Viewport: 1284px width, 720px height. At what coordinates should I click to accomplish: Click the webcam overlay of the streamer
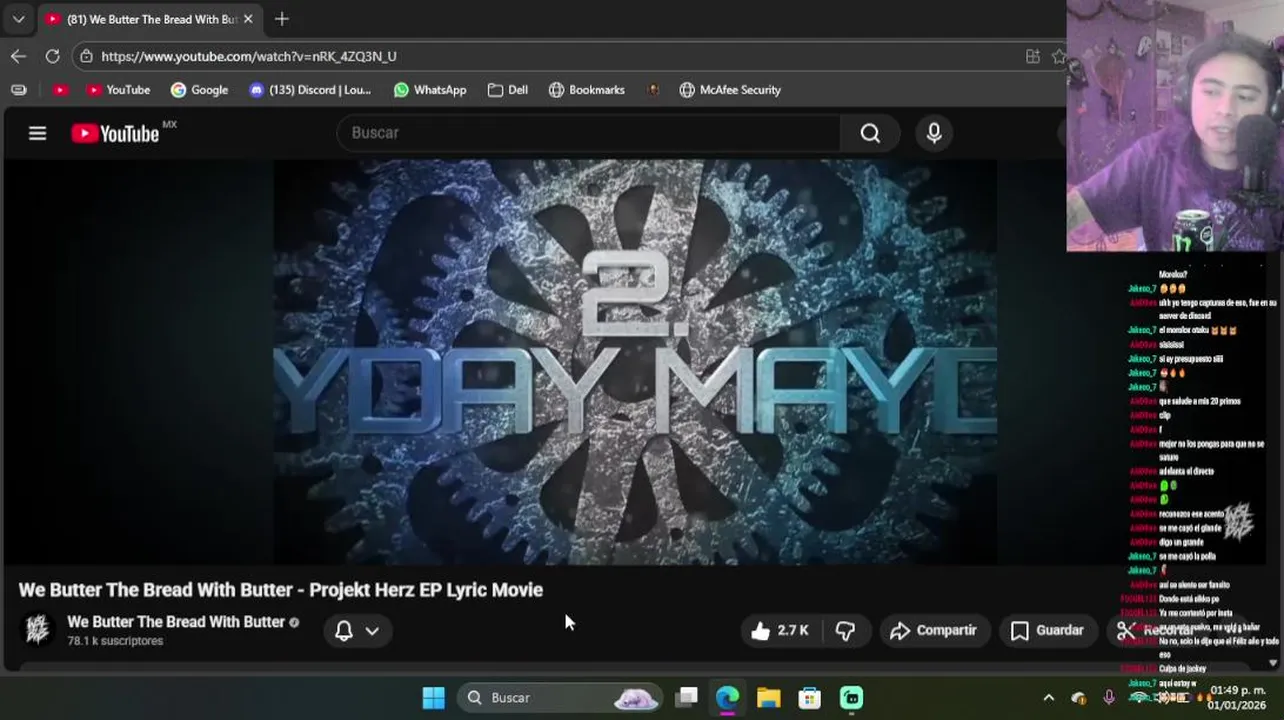pos(1175,125)
